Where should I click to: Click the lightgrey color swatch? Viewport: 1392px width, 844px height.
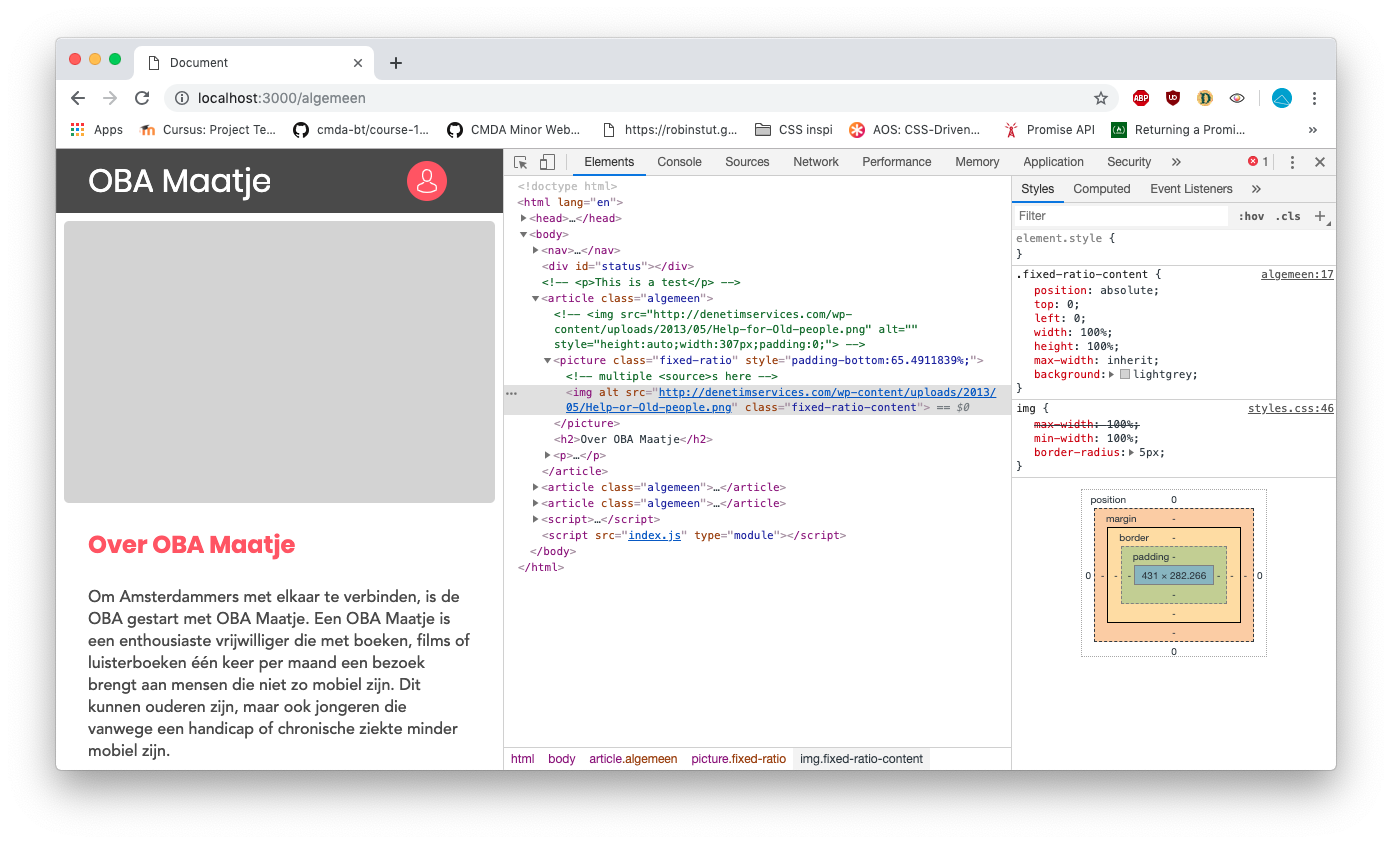click(x=1125, y=374)
